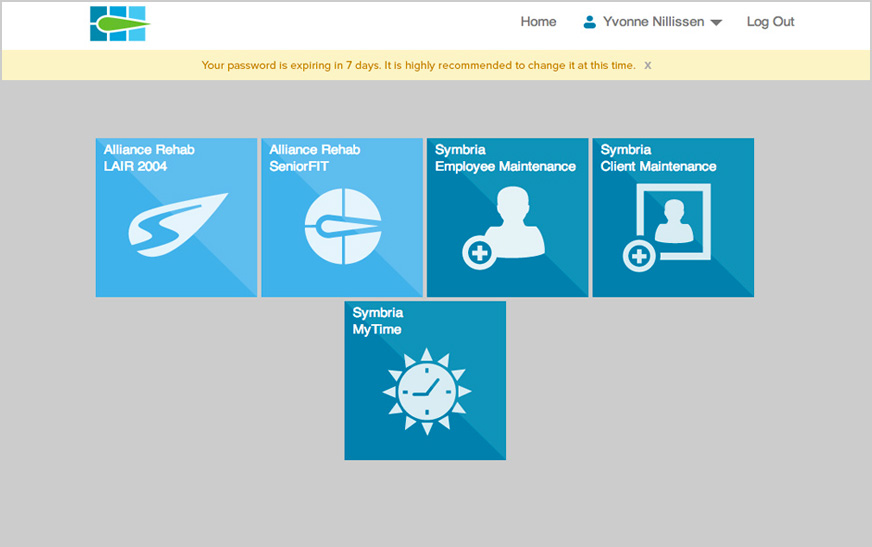Click the company logo in the header
The width and height of the screenshot is (872, 547).
point(119,23)
